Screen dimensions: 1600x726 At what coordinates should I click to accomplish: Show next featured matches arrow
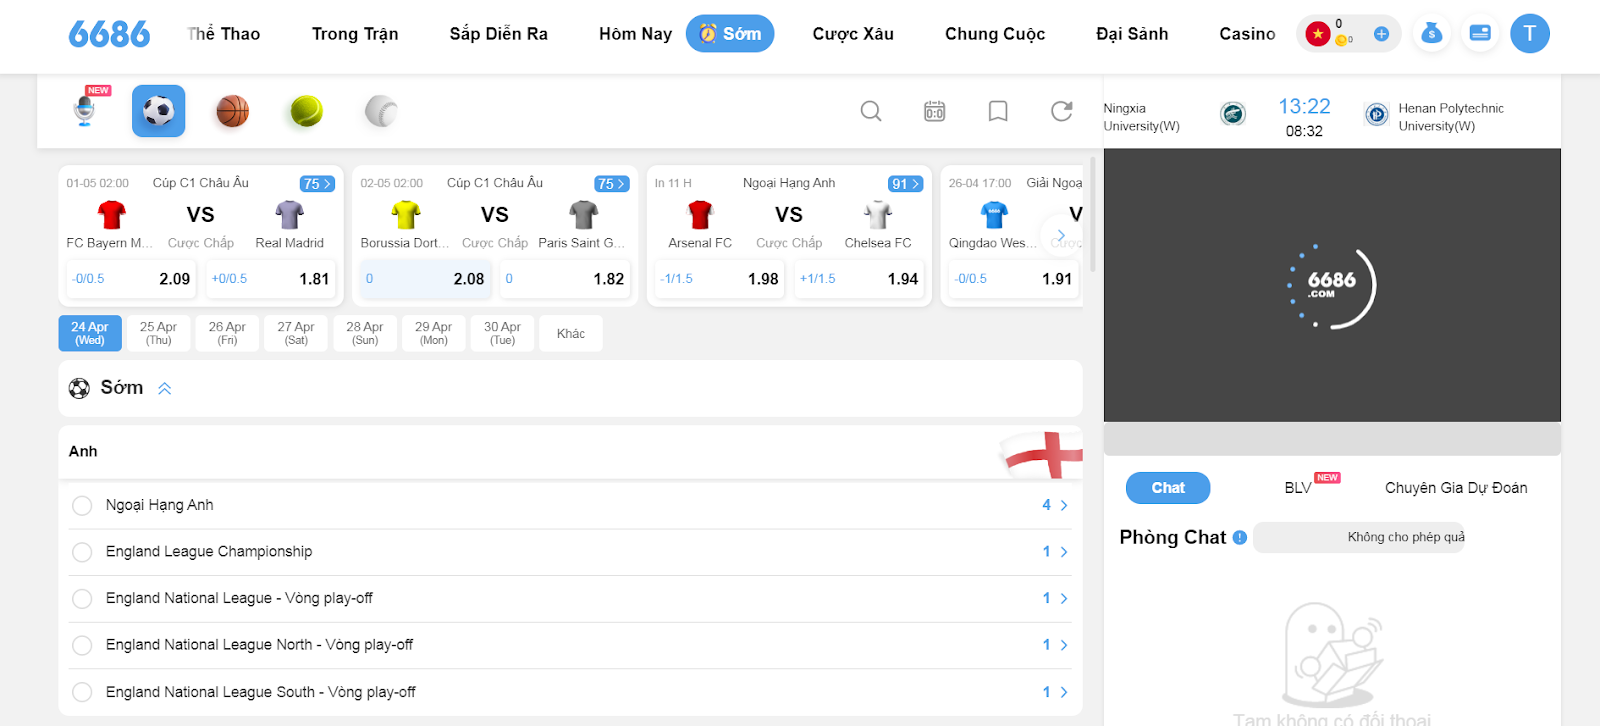1060,236
